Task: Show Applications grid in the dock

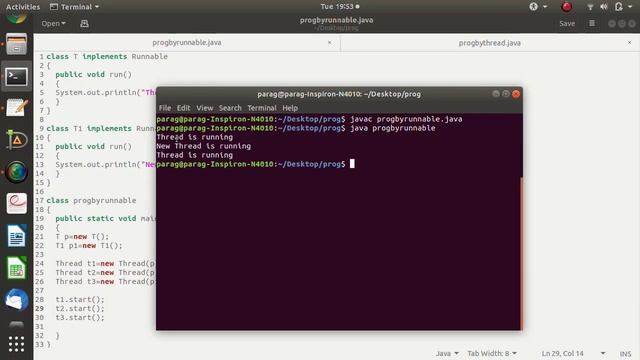Action: [x=16, y=344]
